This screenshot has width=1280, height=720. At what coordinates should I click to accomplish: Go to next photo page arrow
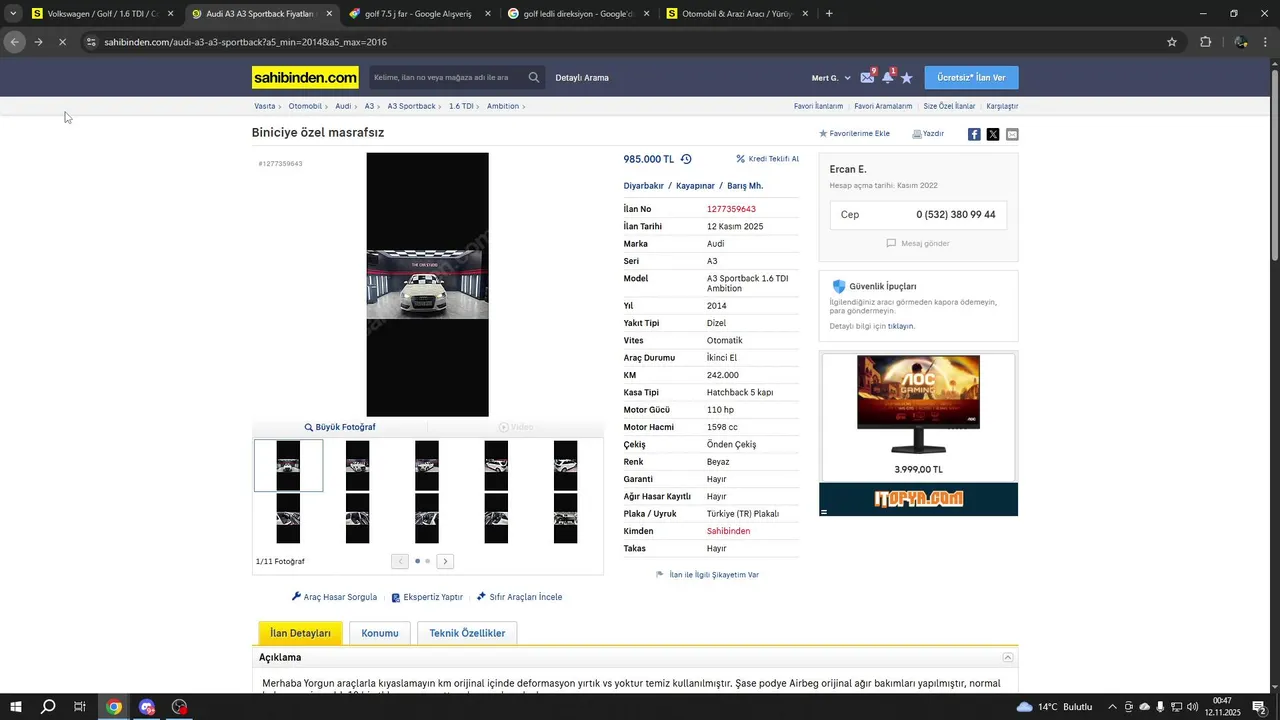pos(445,561)
